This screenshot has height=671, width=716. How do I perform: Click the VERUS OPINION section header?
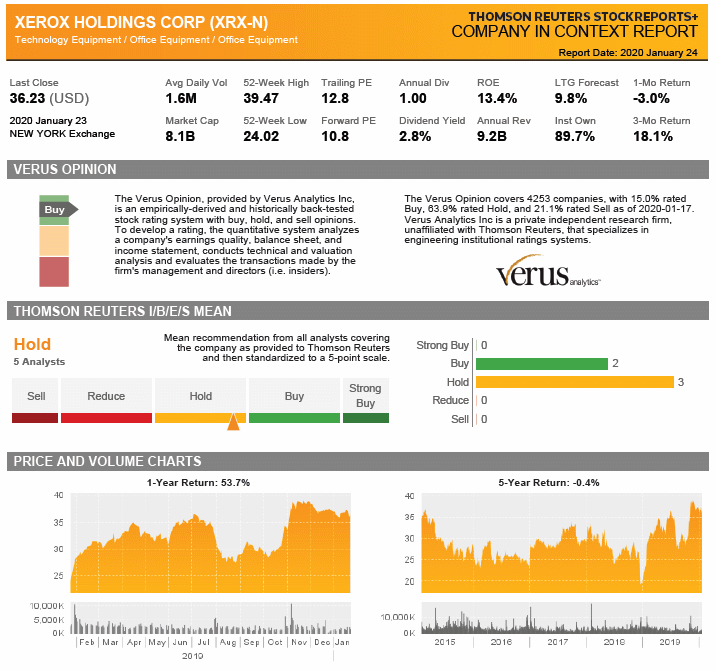click(x=358, y=169)
